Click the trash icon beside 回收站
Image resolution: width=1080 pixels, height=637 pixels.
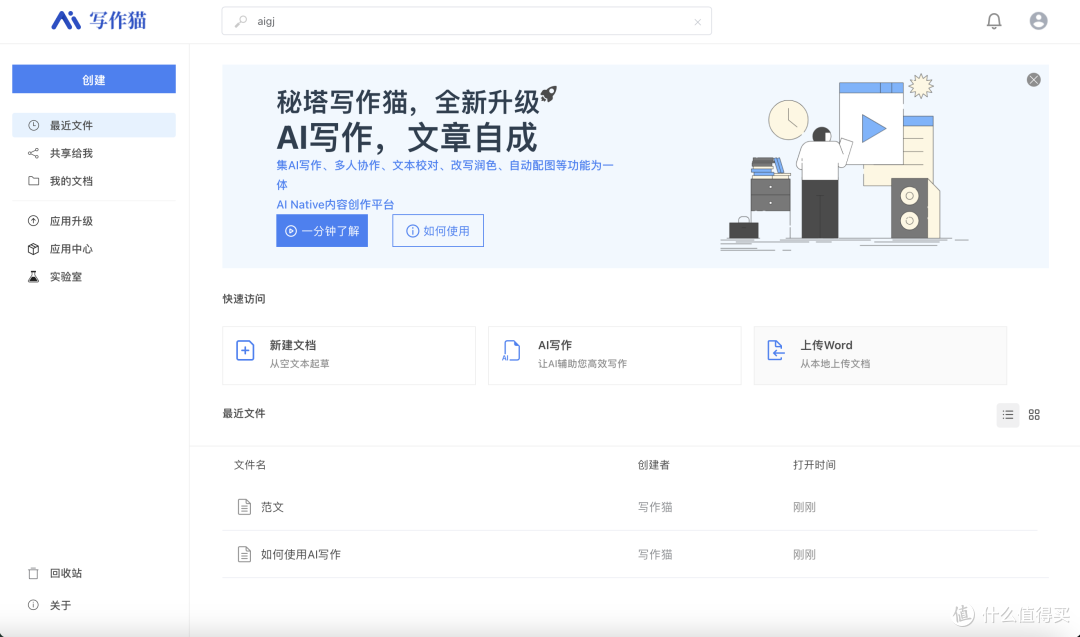(x=33, y=573)
